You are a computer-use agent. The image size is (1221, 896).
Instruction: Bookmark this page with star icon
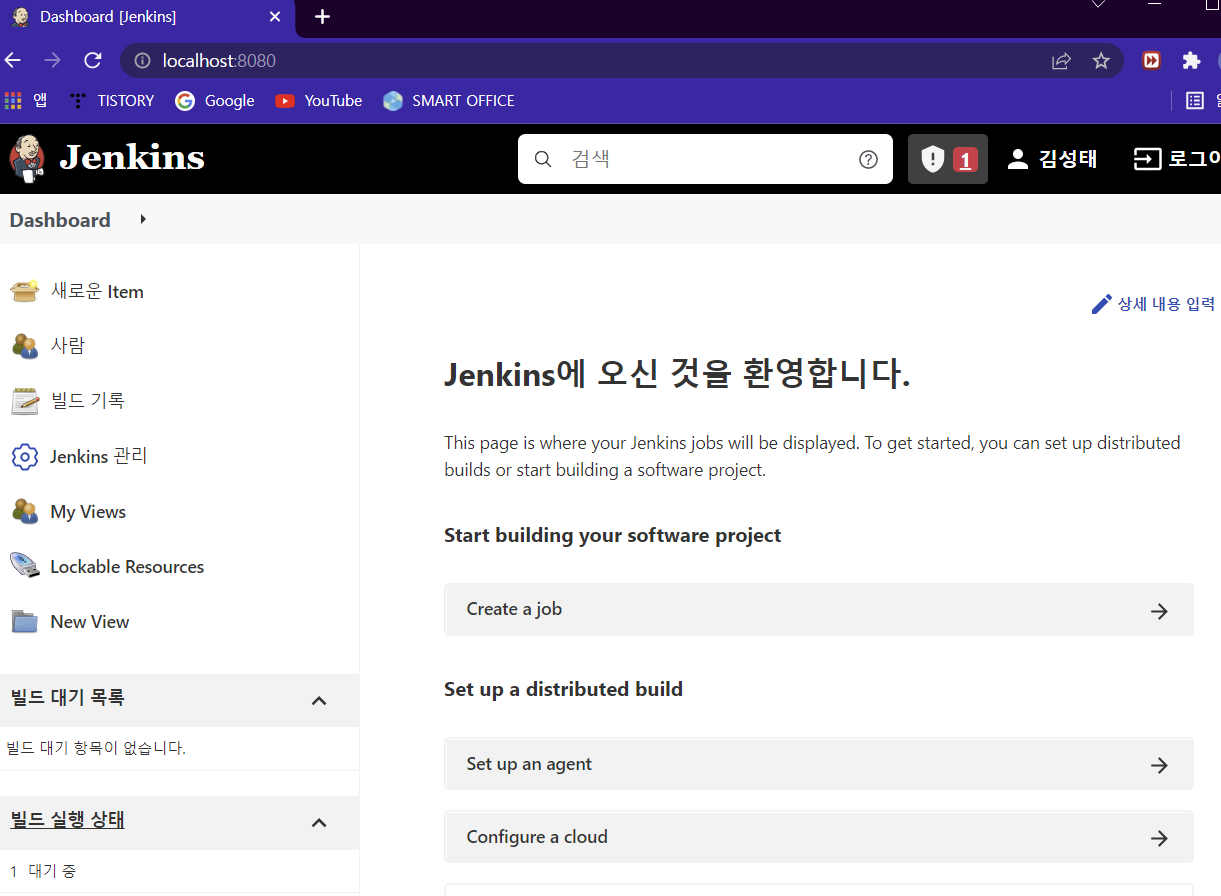[1101, 61]
